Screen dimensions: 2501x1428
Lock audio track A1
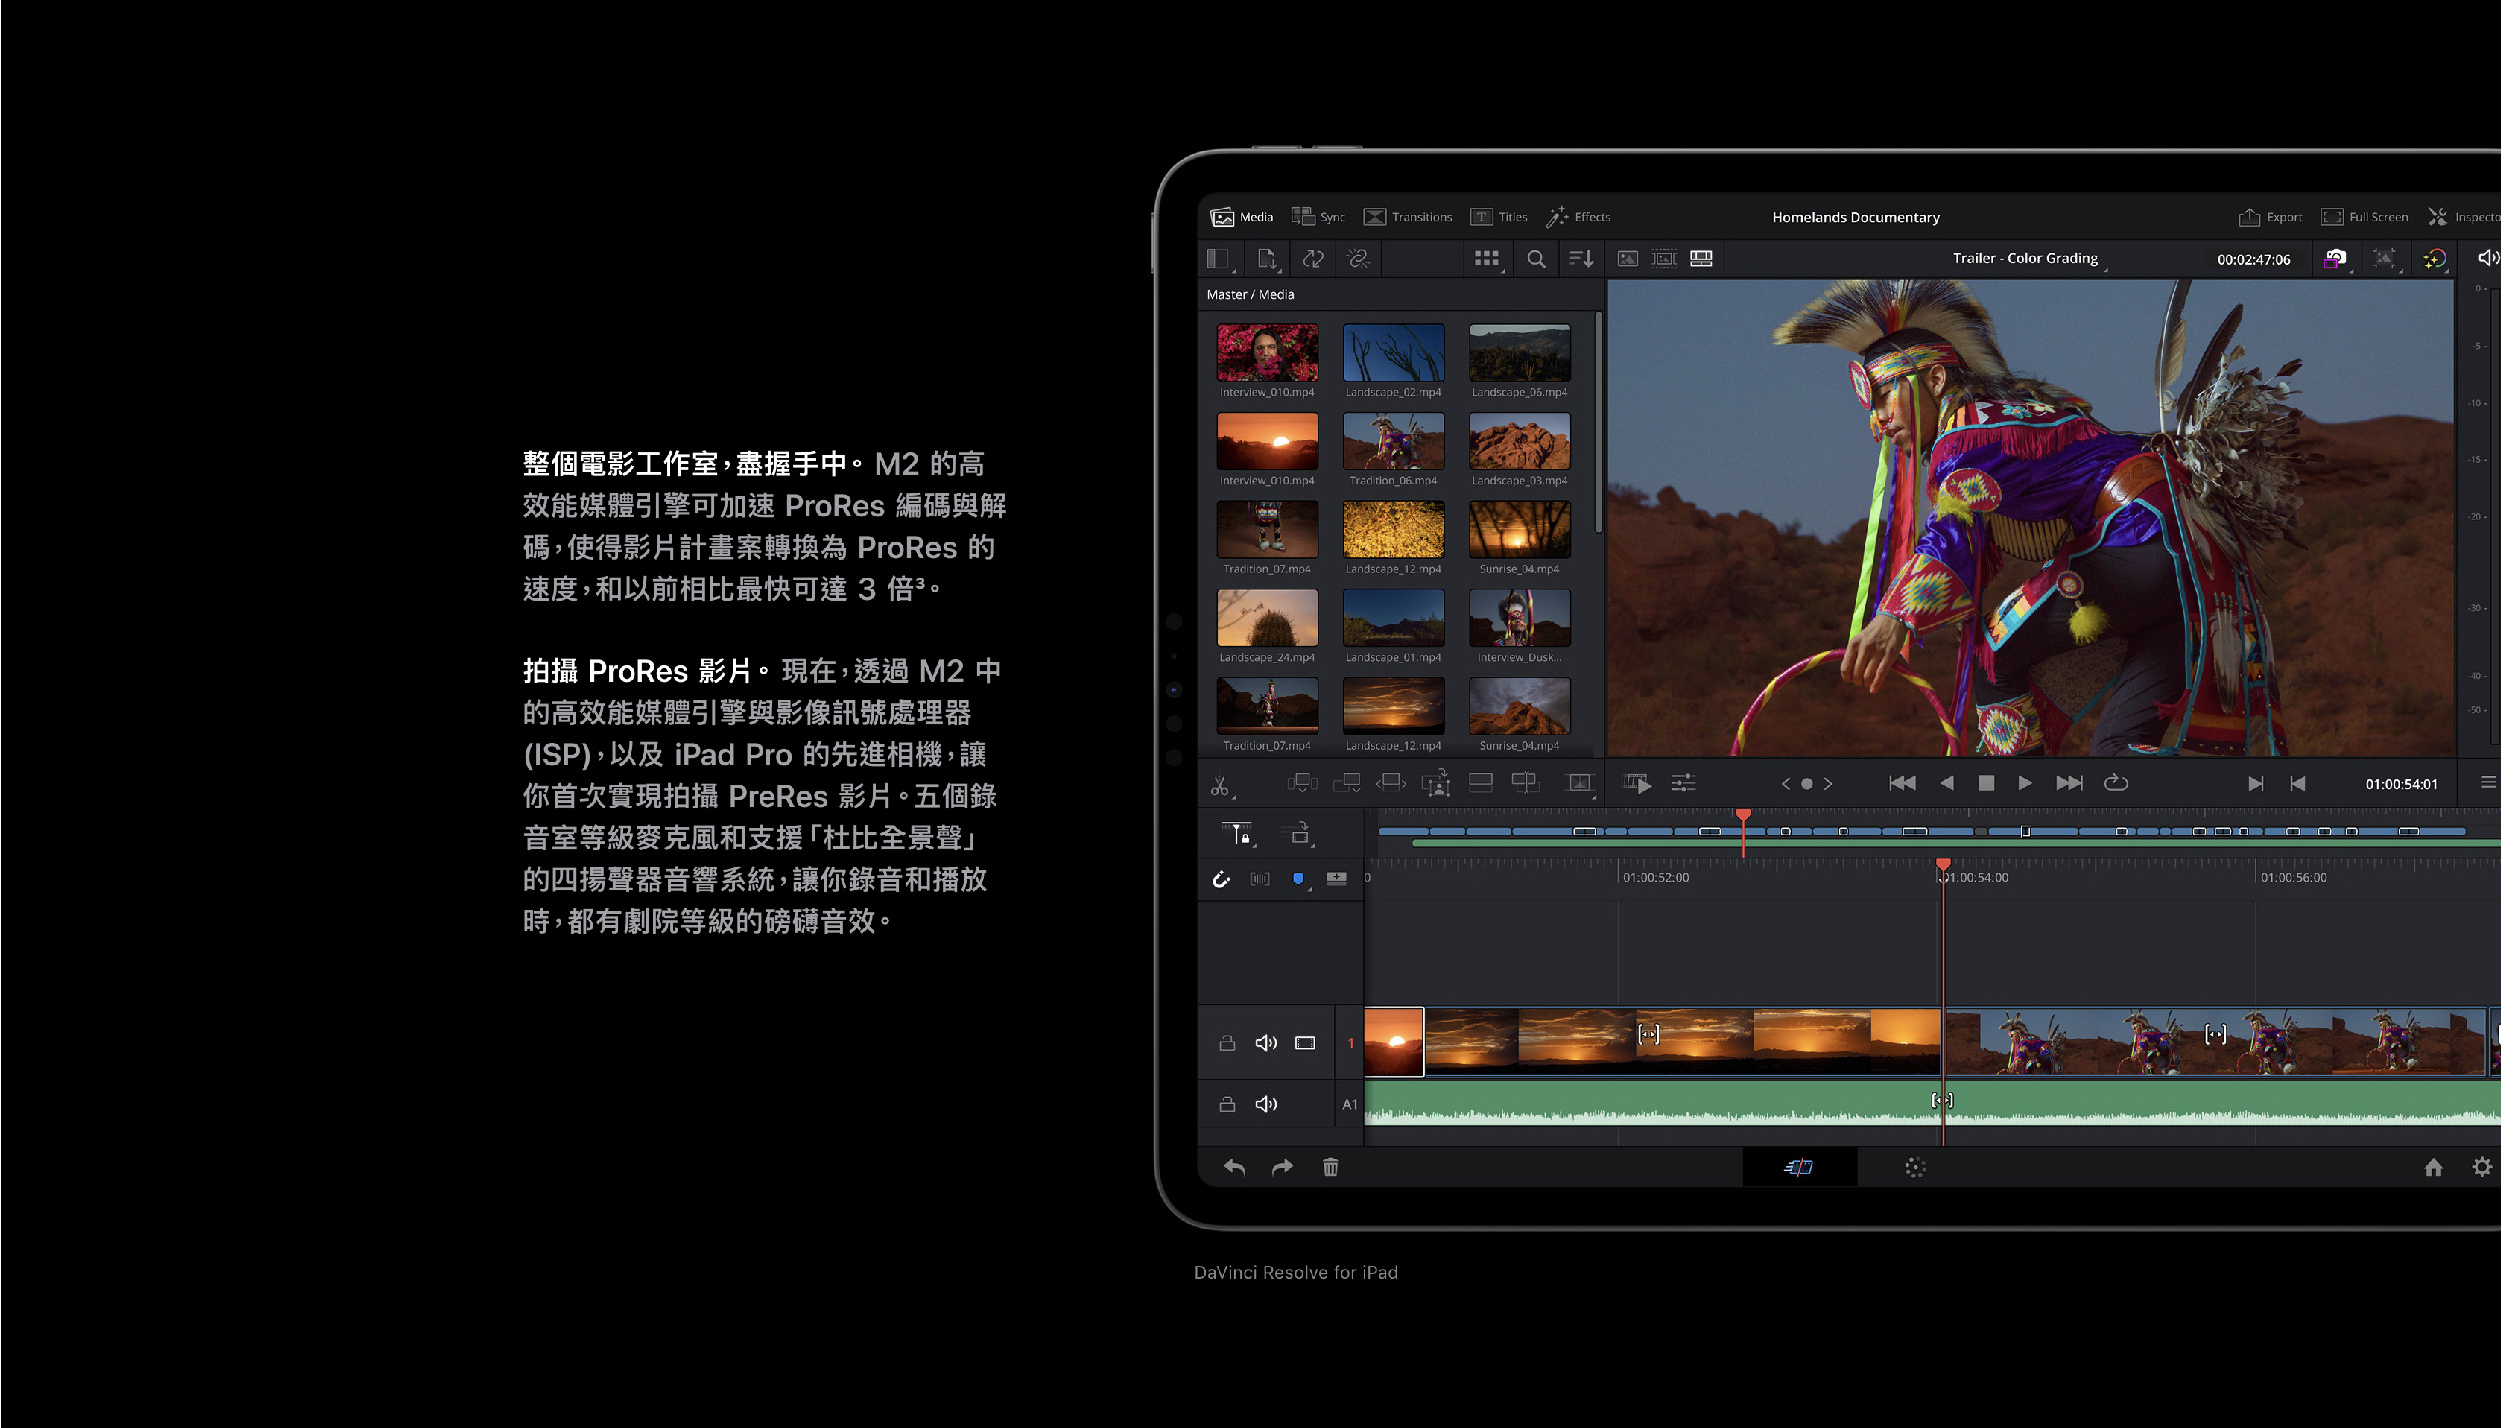point(1227,1104)
